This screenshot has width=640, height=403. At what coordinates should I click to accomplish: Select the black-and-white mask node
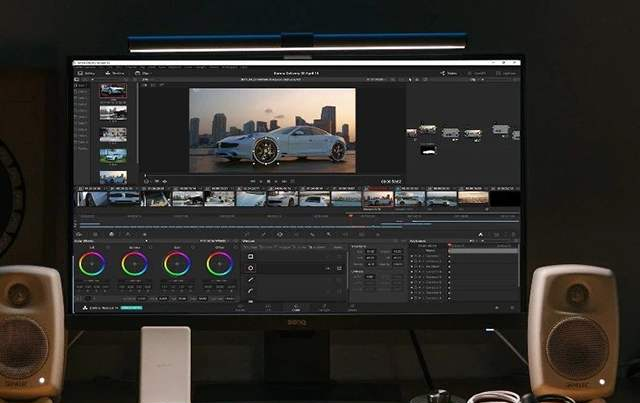(x=429, y=150)
